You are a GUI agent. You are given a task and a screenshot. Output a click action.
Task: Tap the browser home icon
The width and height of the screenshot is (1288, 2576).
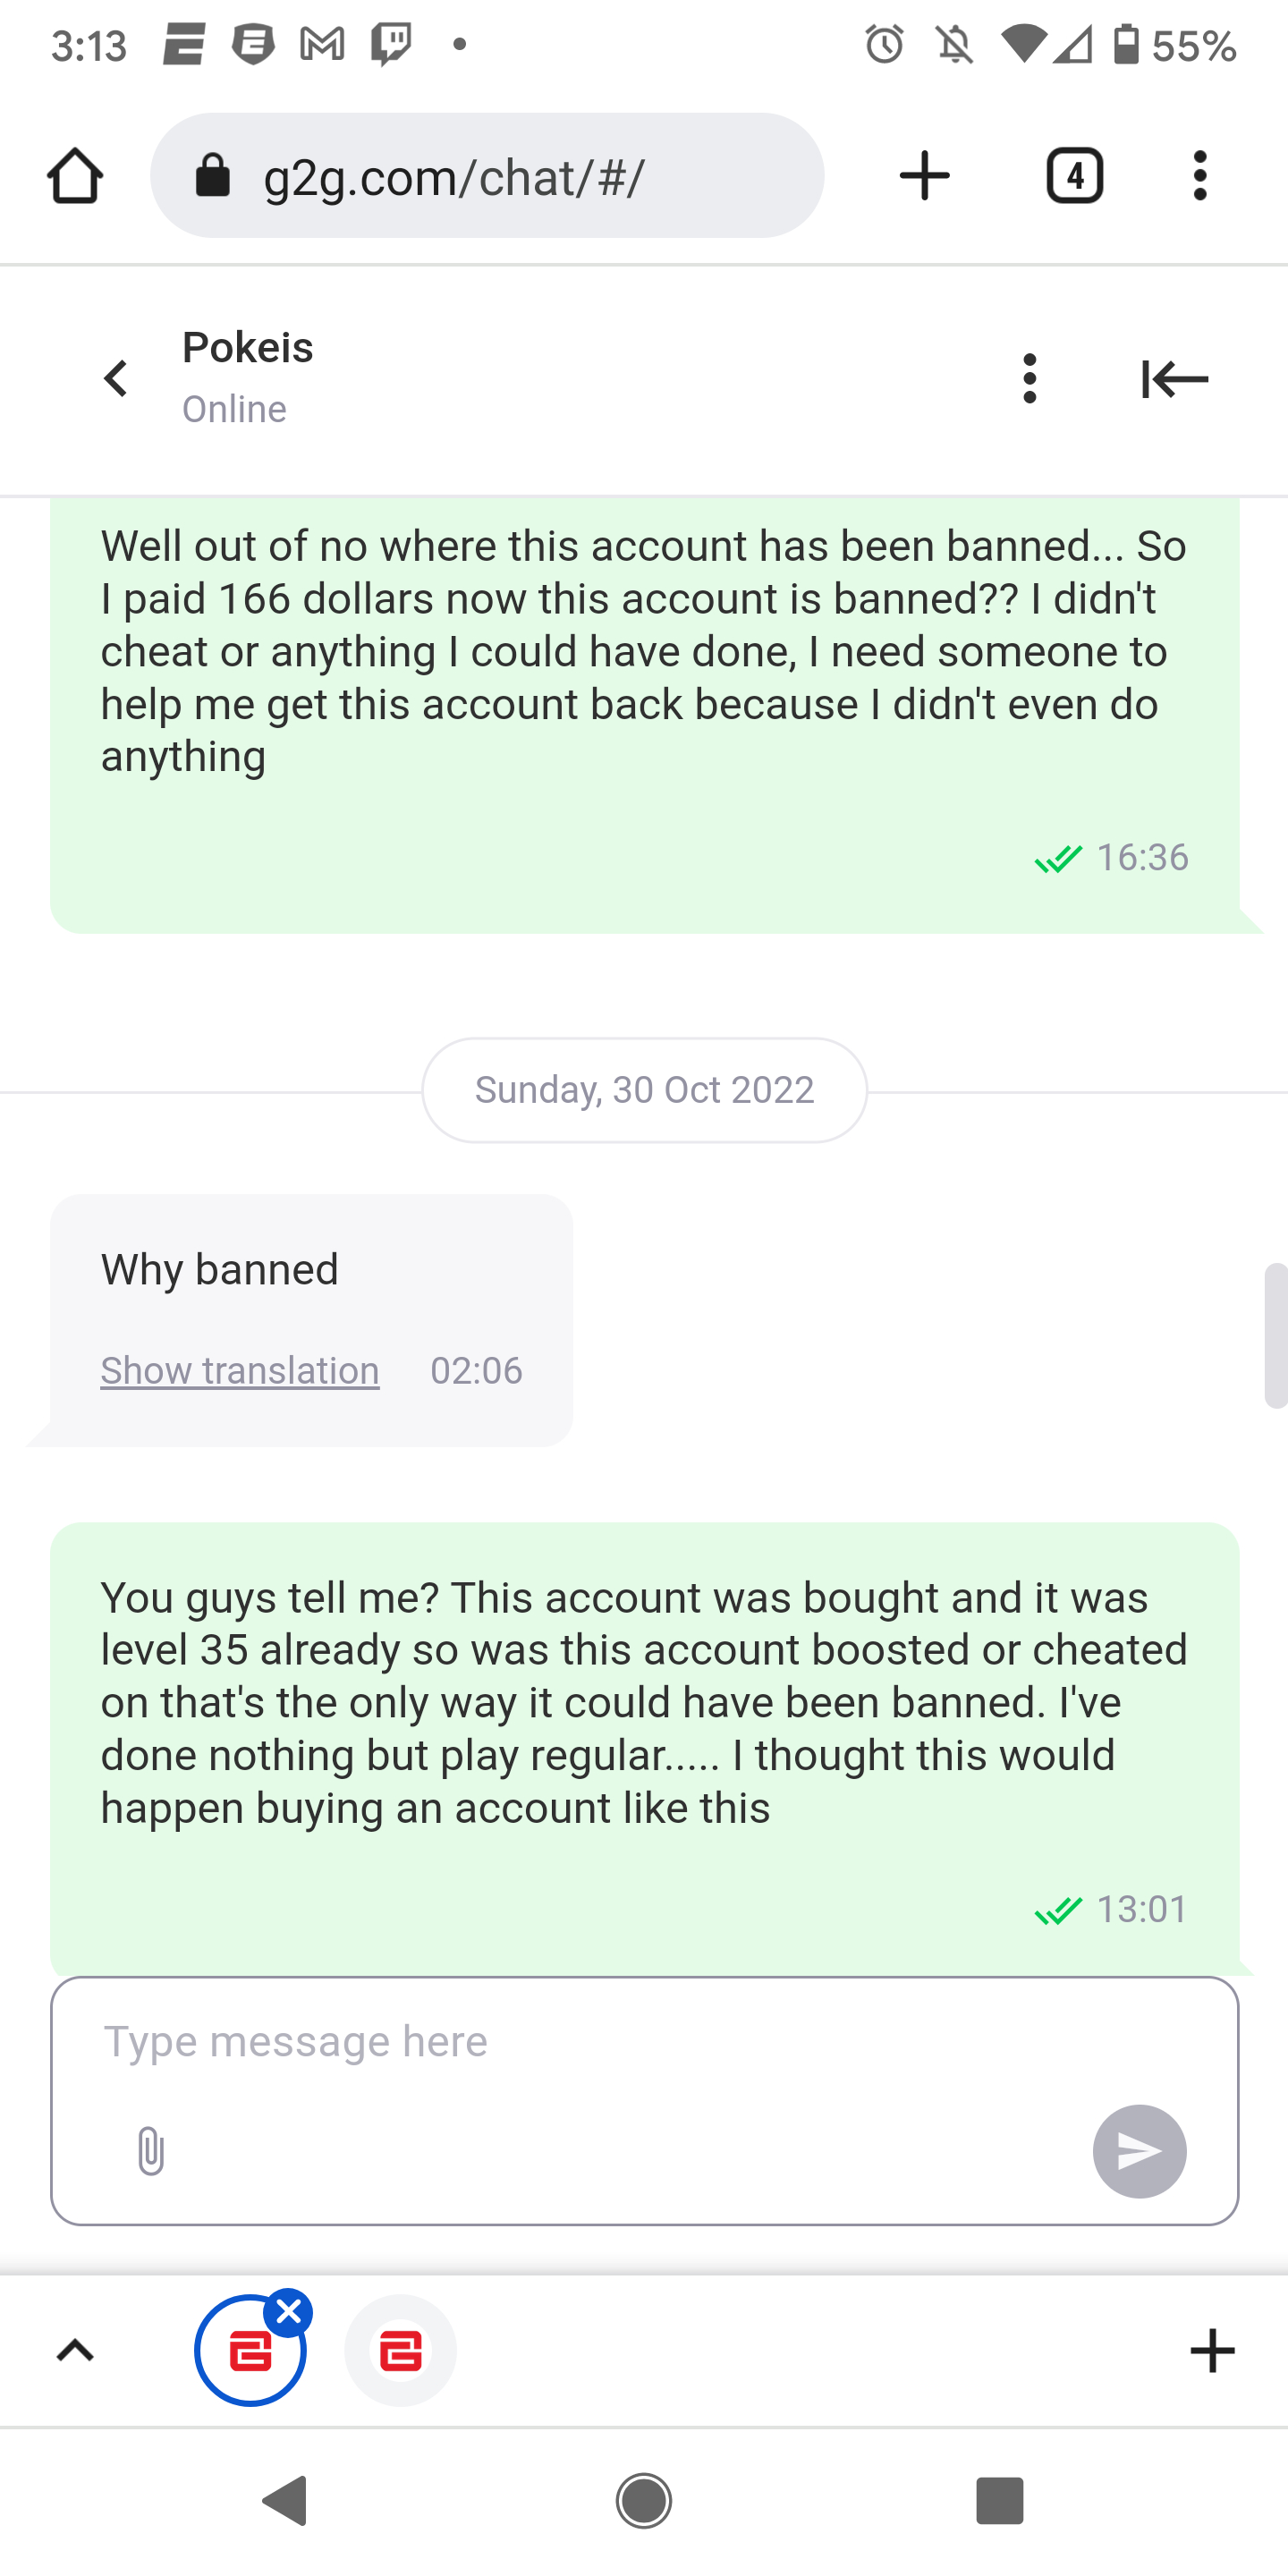point(75,176)
